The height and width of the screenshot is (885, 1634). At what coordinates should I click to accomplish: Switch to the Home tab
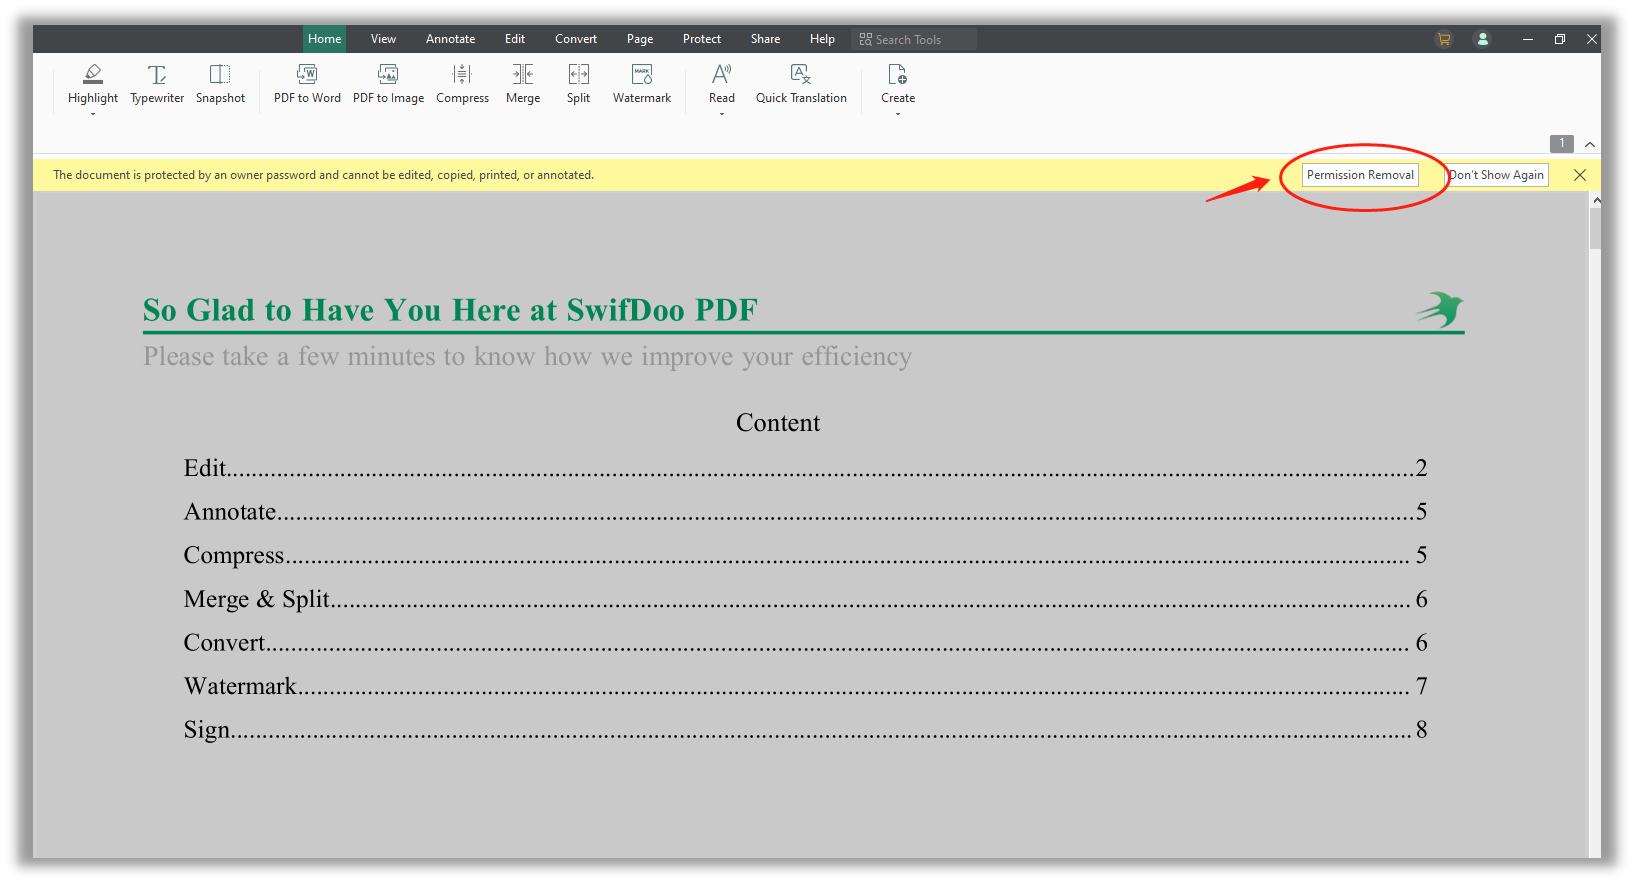coord(324,39)
